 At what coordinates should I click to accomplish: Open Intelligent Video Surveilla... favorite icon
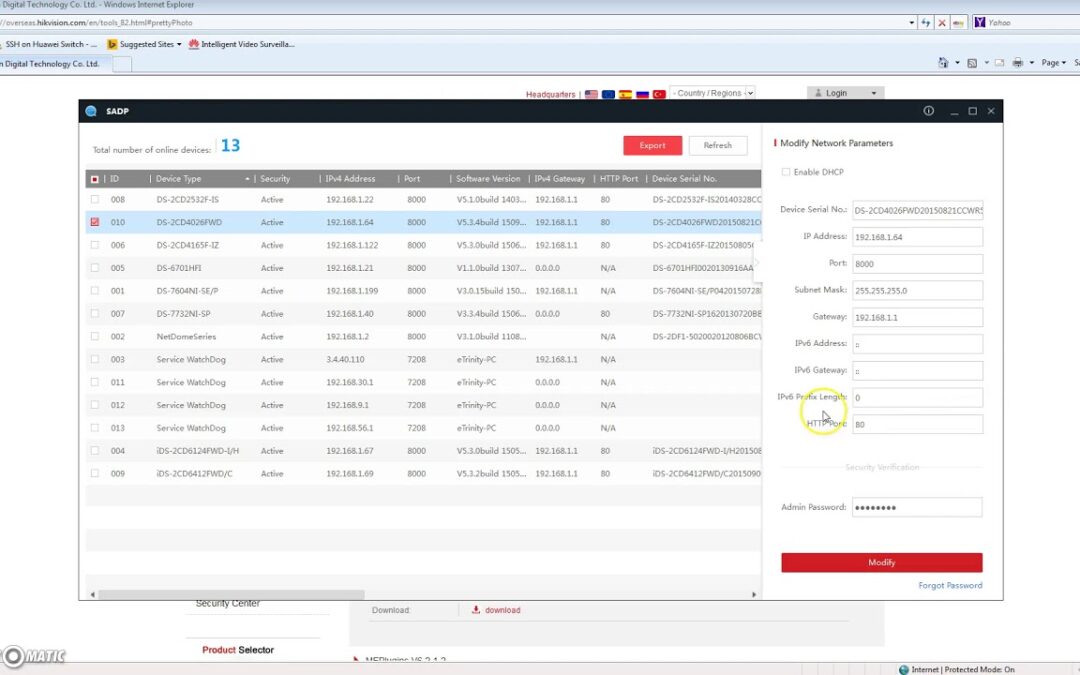point(194,44)
